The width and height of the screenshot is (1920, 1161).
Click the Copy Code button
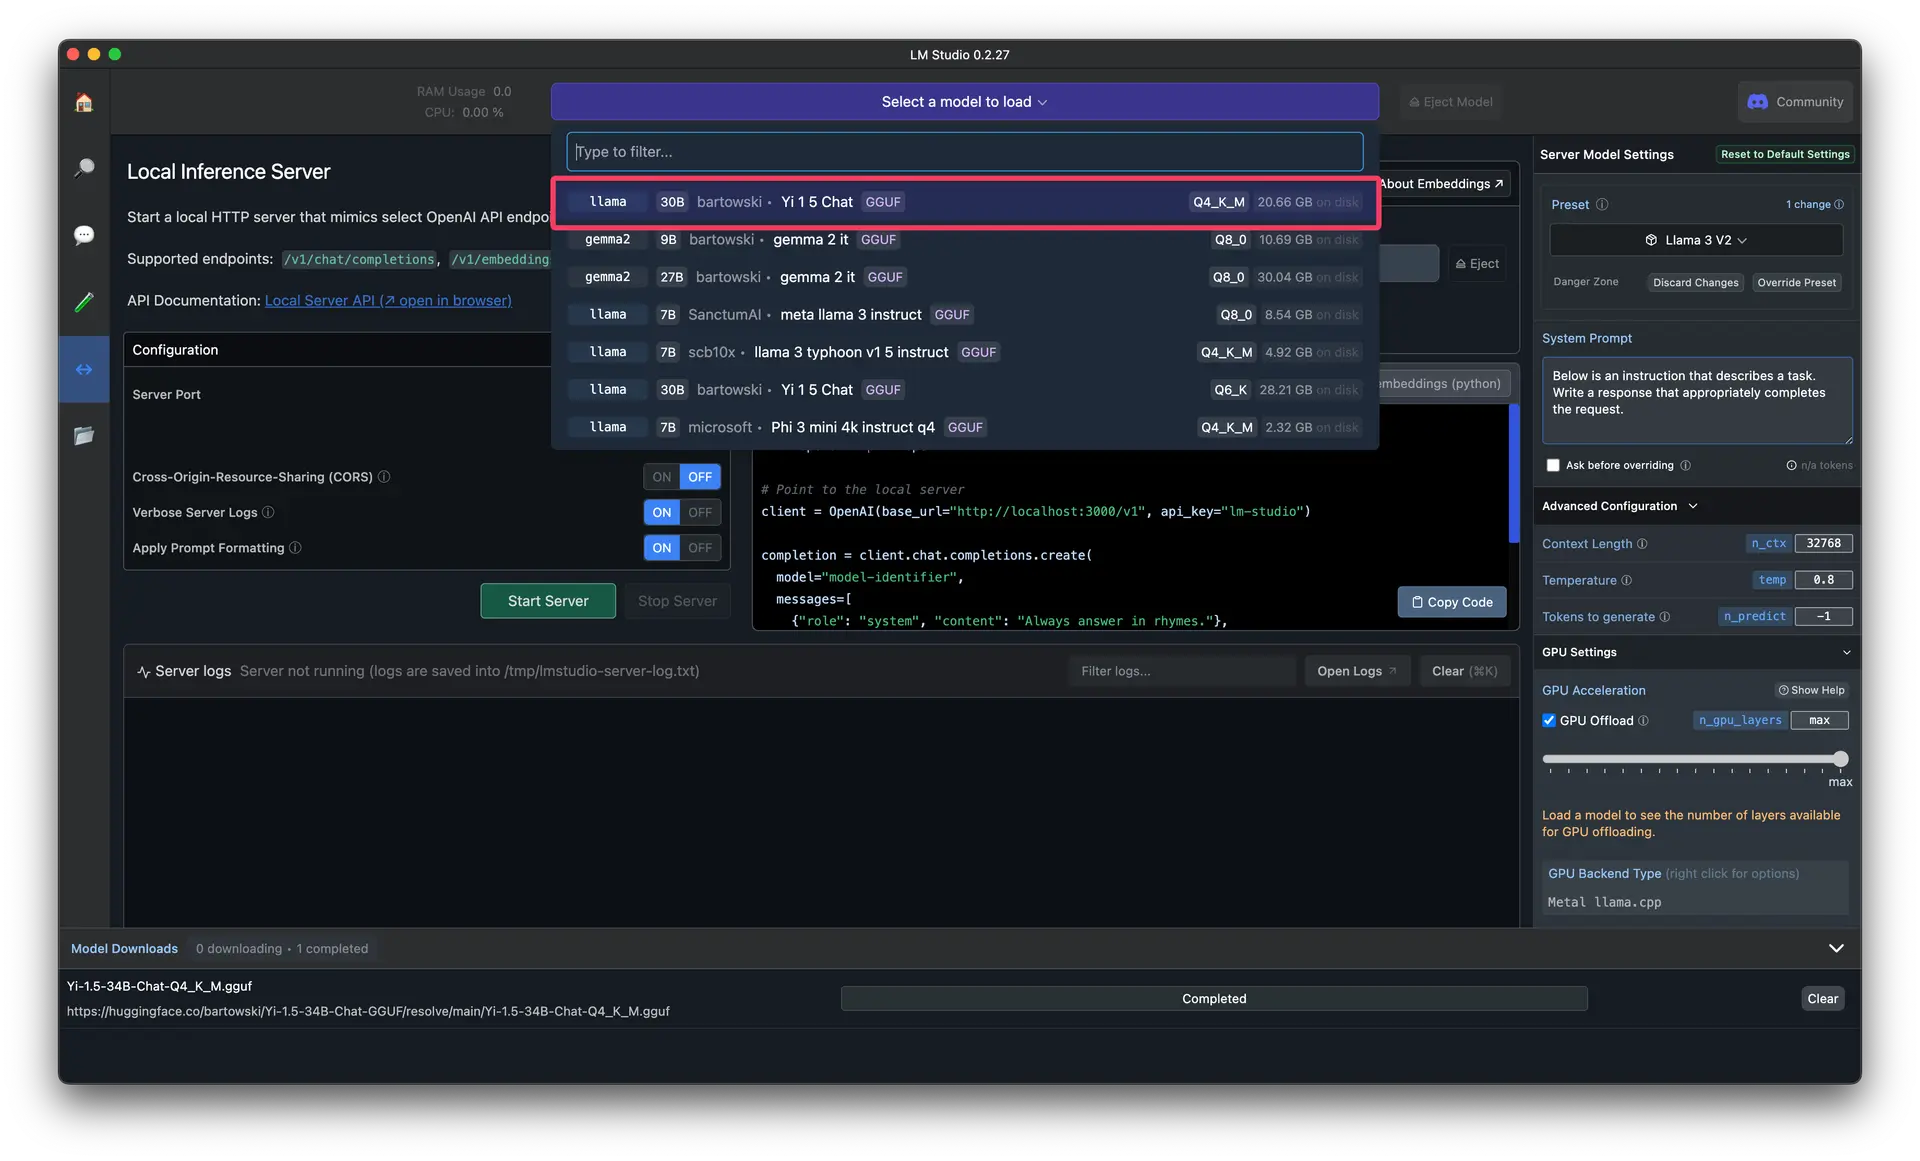tap(1452, 603)
